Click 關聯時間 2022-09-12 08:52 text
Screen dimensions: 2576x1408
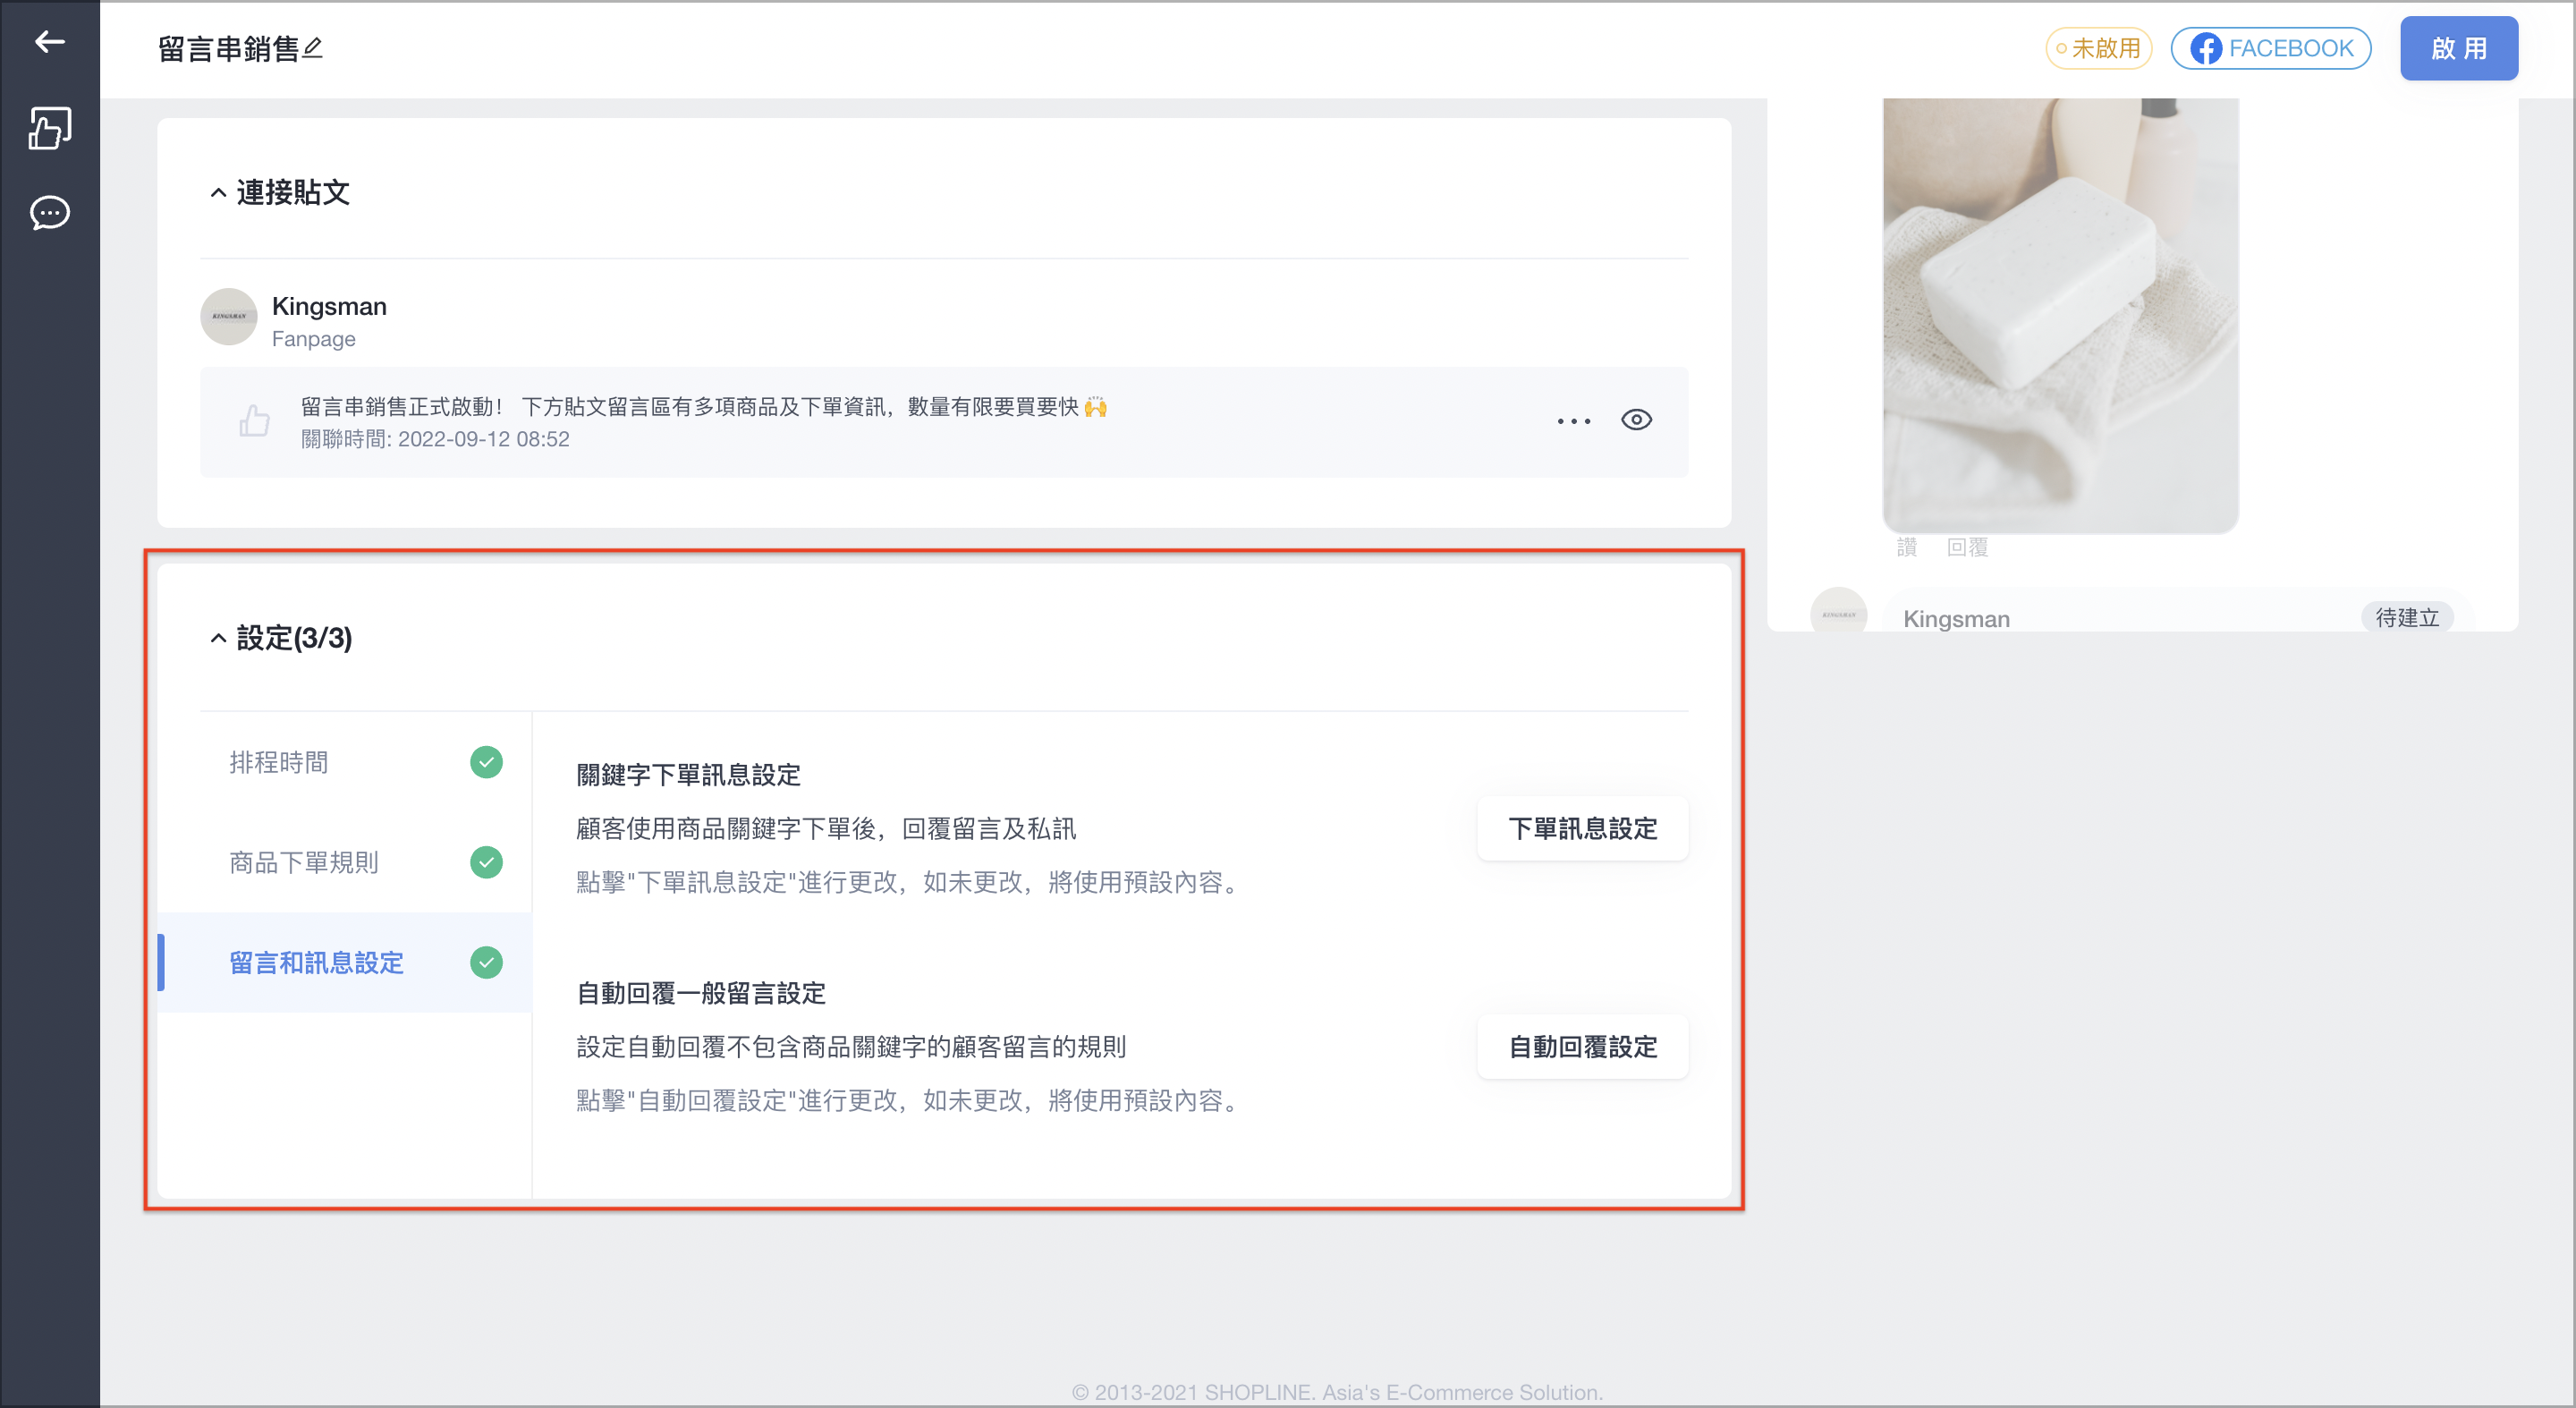pyautogui.click(x=435, y=439)
